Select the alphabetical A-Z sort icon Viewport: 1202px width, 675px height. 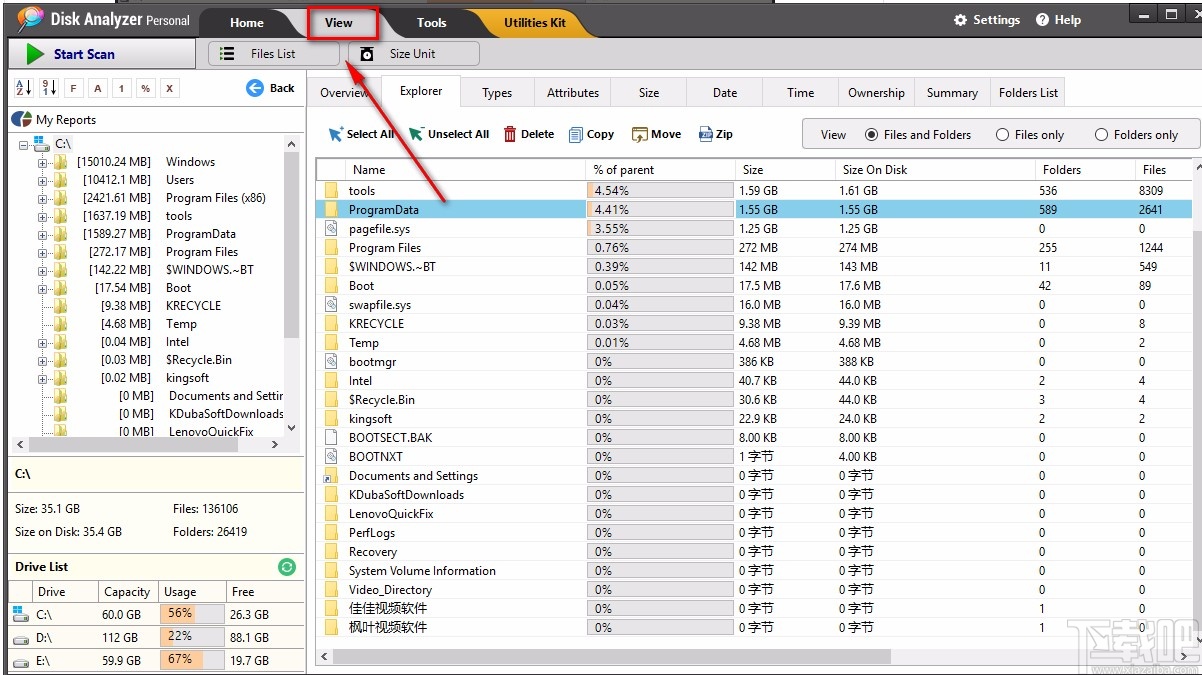pos(24,88)
